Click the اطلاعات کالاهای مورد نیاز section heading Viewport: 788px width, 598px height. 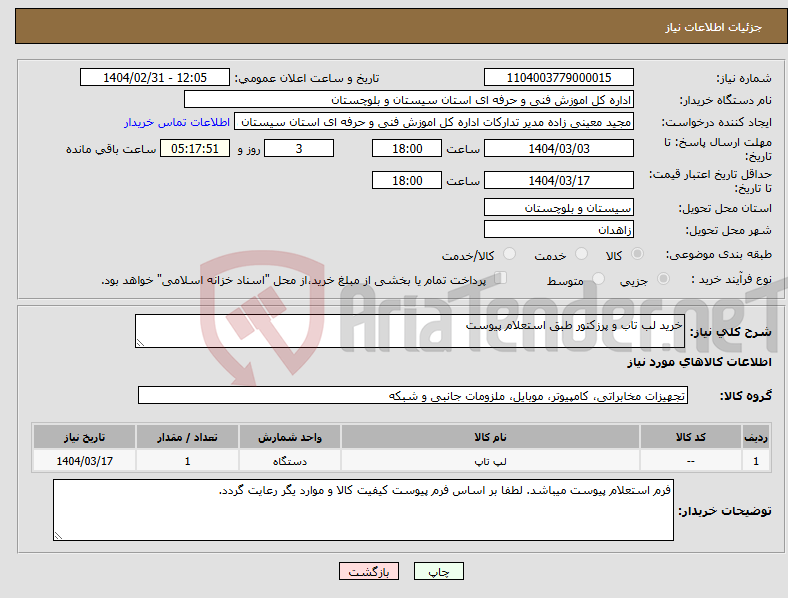pyautogui.click(x=699, y=362)
